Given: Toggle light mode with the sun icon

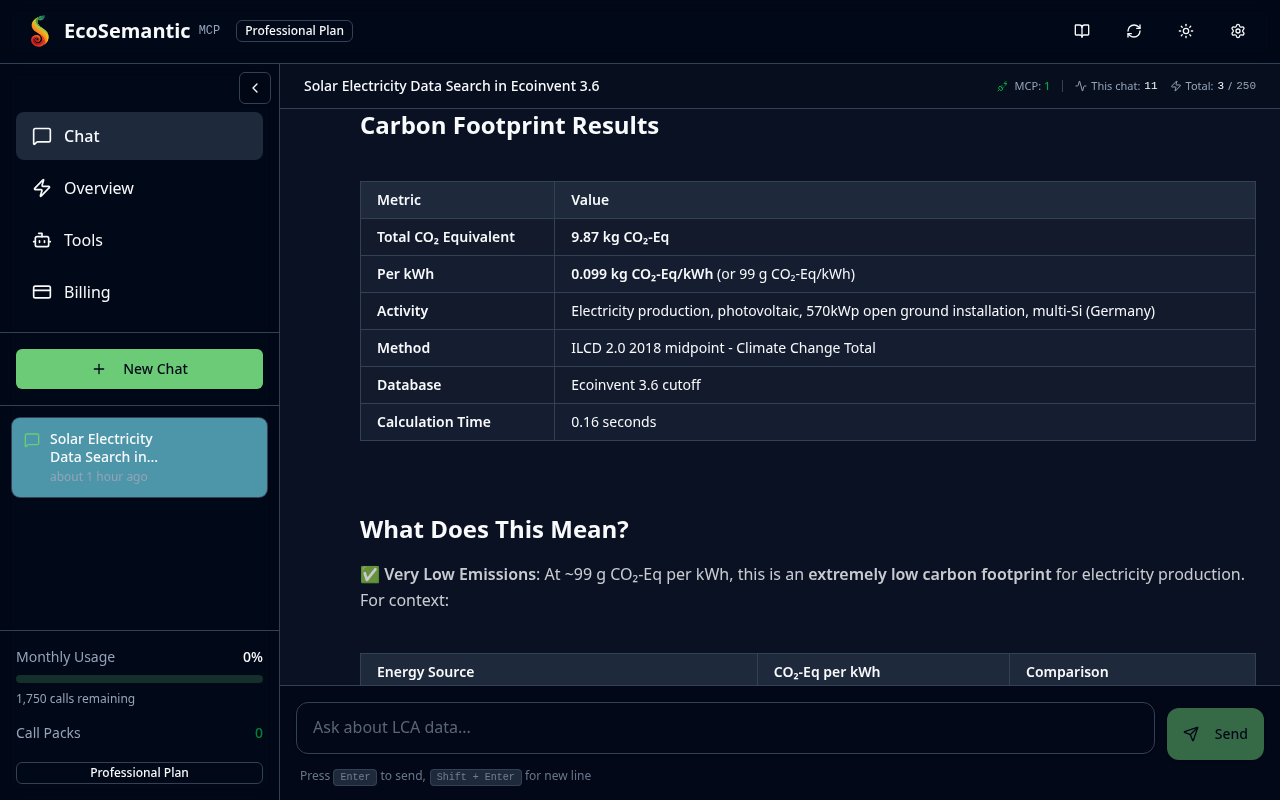Looking at the screenshot, I should (x=1185, y=31).
